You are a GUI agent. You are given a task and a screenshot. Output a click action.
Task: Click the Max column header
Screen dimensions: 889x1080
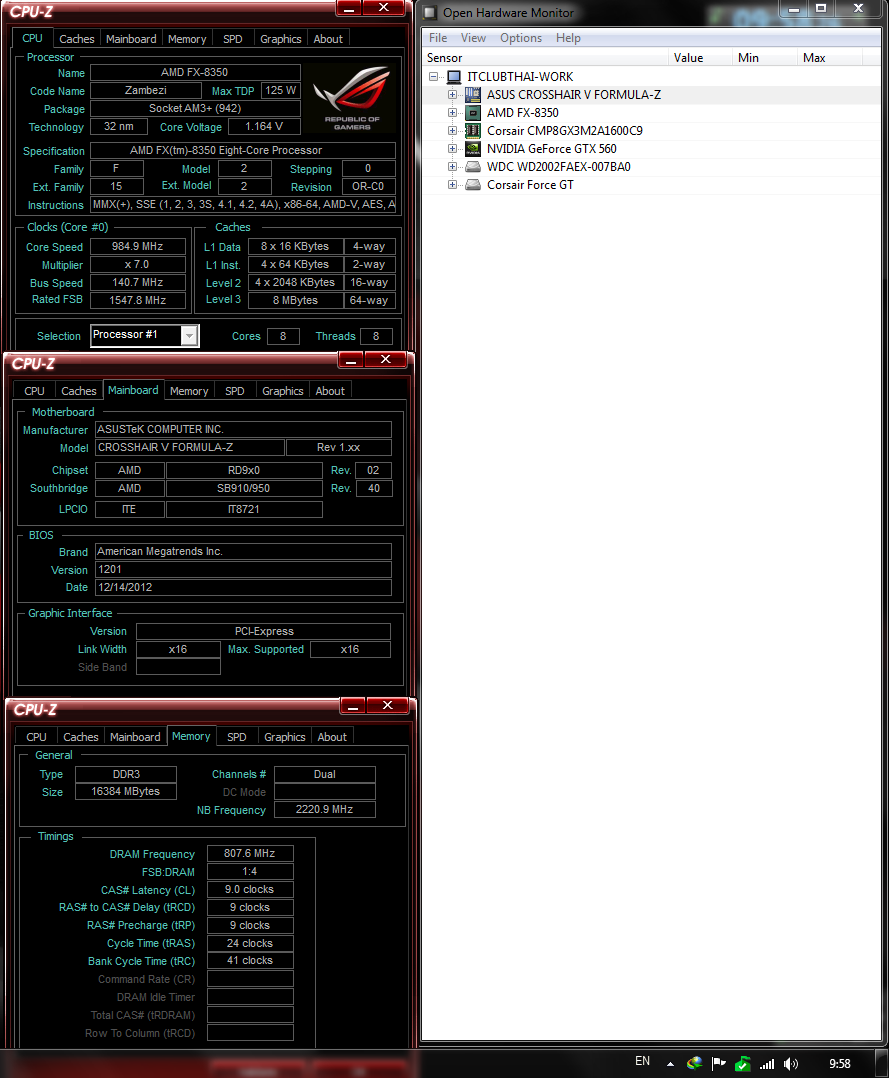[830, 58]
